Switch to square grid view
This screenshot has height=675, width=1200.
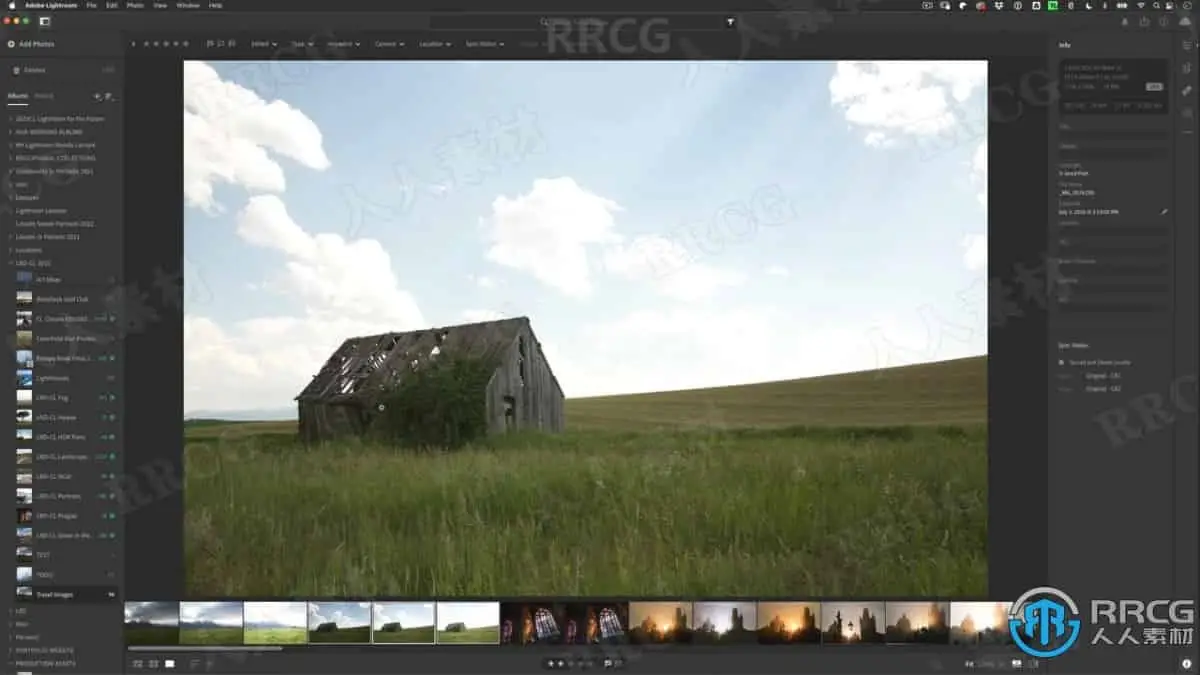153,663
